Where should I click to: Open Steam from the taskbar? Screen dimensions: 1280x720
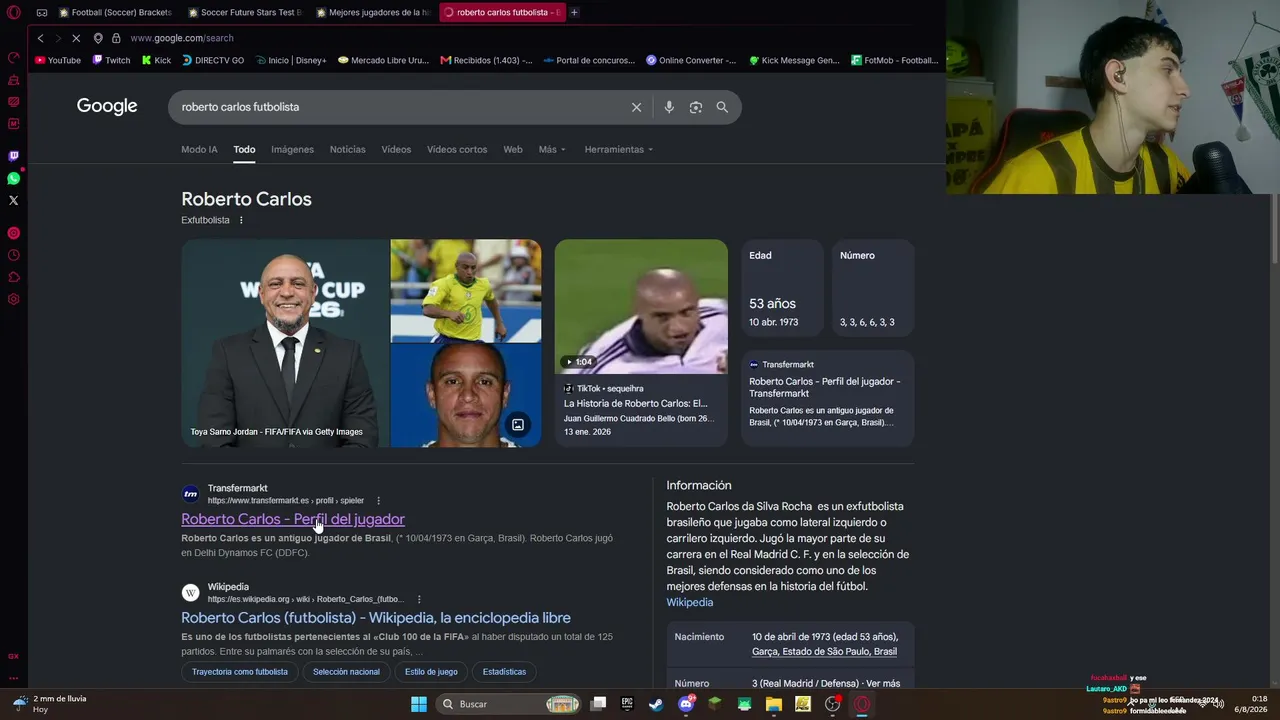click(656, 704)
